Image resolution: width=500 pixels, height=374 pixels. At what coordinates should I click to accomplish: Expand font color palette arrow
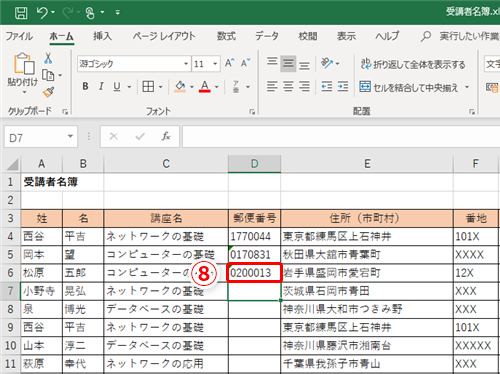pos(217,87)
